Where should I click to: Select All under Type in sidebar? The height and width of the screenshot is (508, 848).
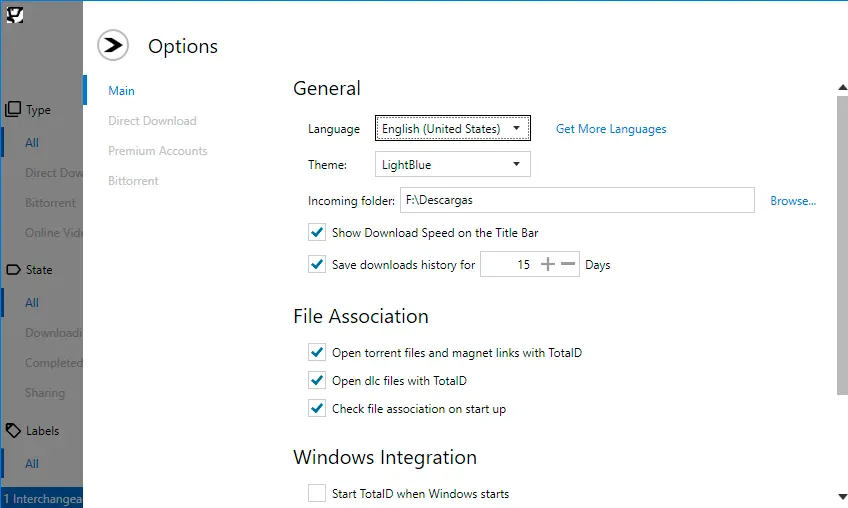tap(32, 143)
